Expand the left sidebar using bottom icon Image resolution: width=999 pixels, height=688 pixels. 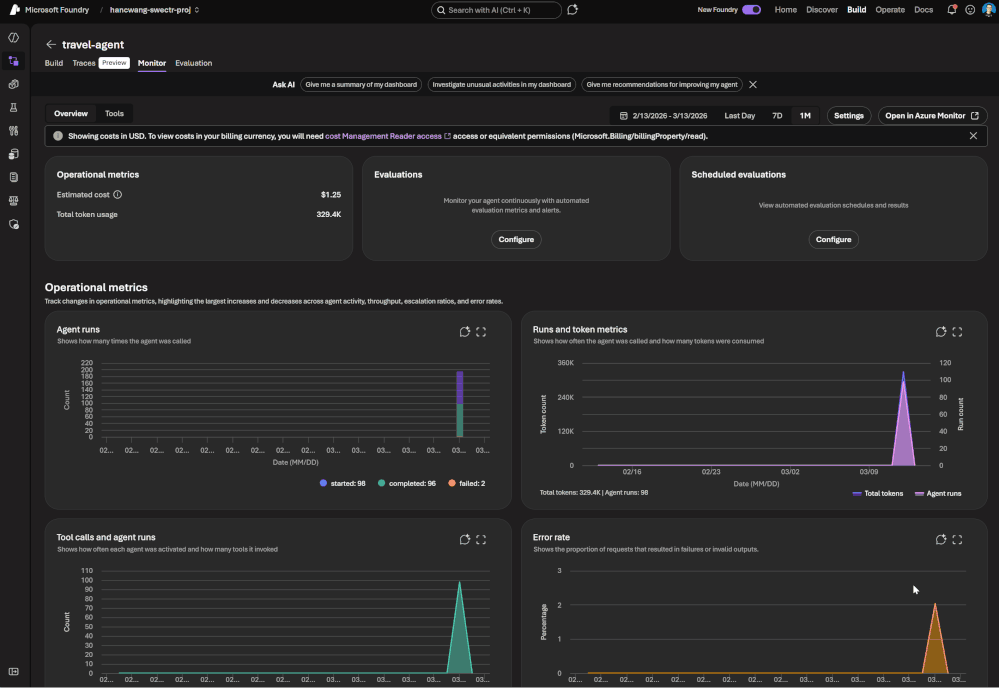[14, 671]
